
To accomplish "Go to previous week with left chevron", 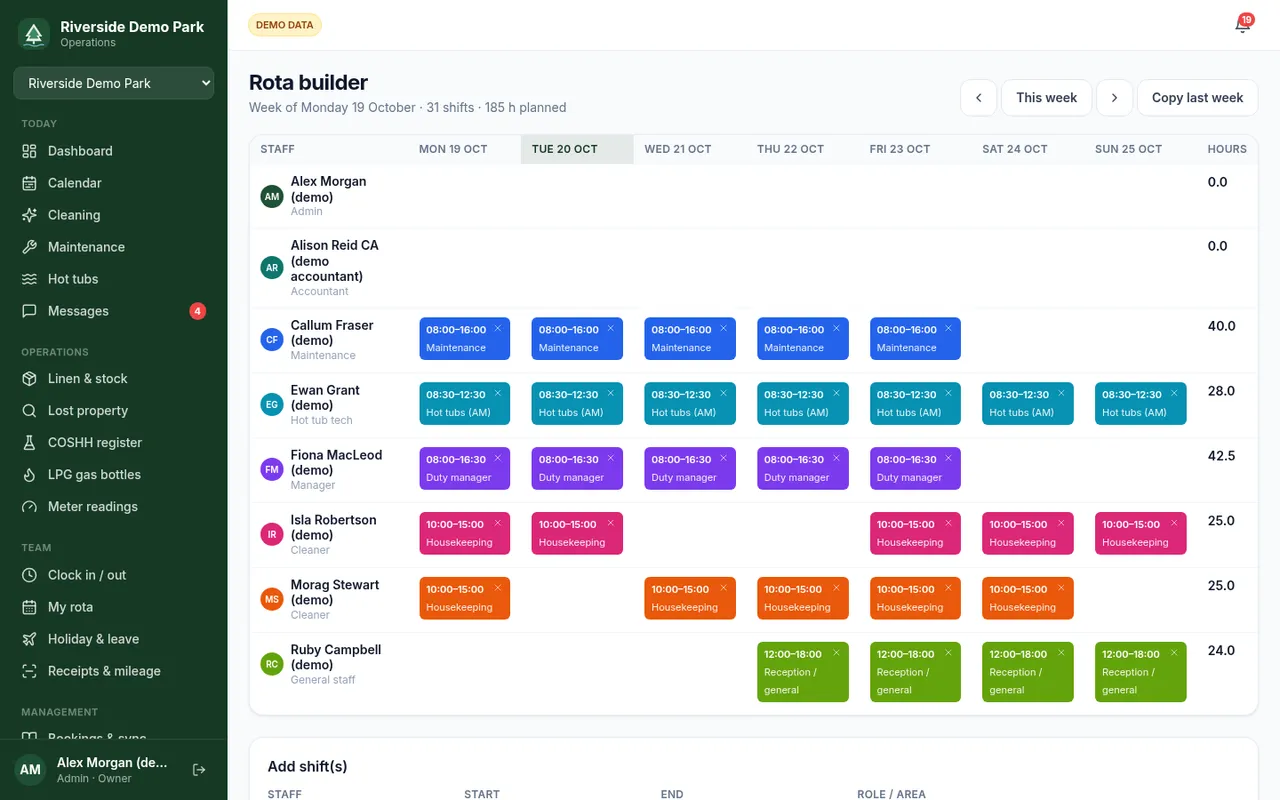I will coord(979,98).
